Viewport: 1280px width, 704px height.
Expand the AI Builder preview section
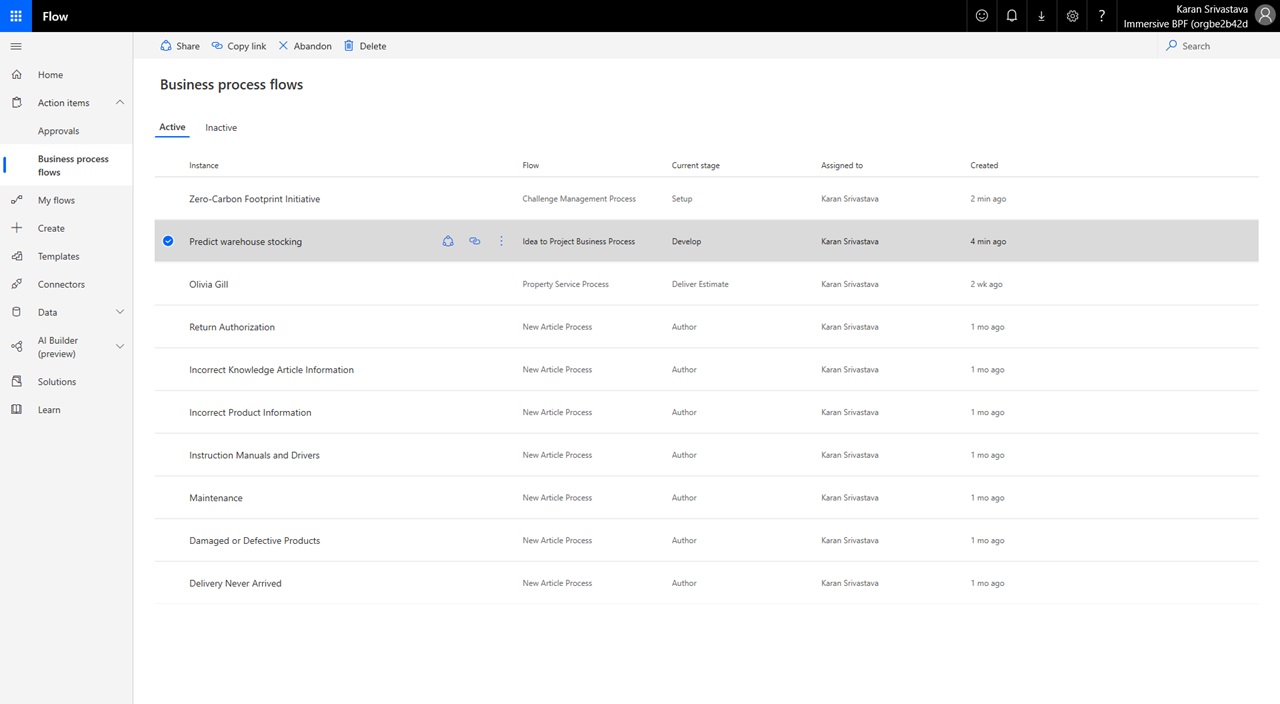click(119, 346)
